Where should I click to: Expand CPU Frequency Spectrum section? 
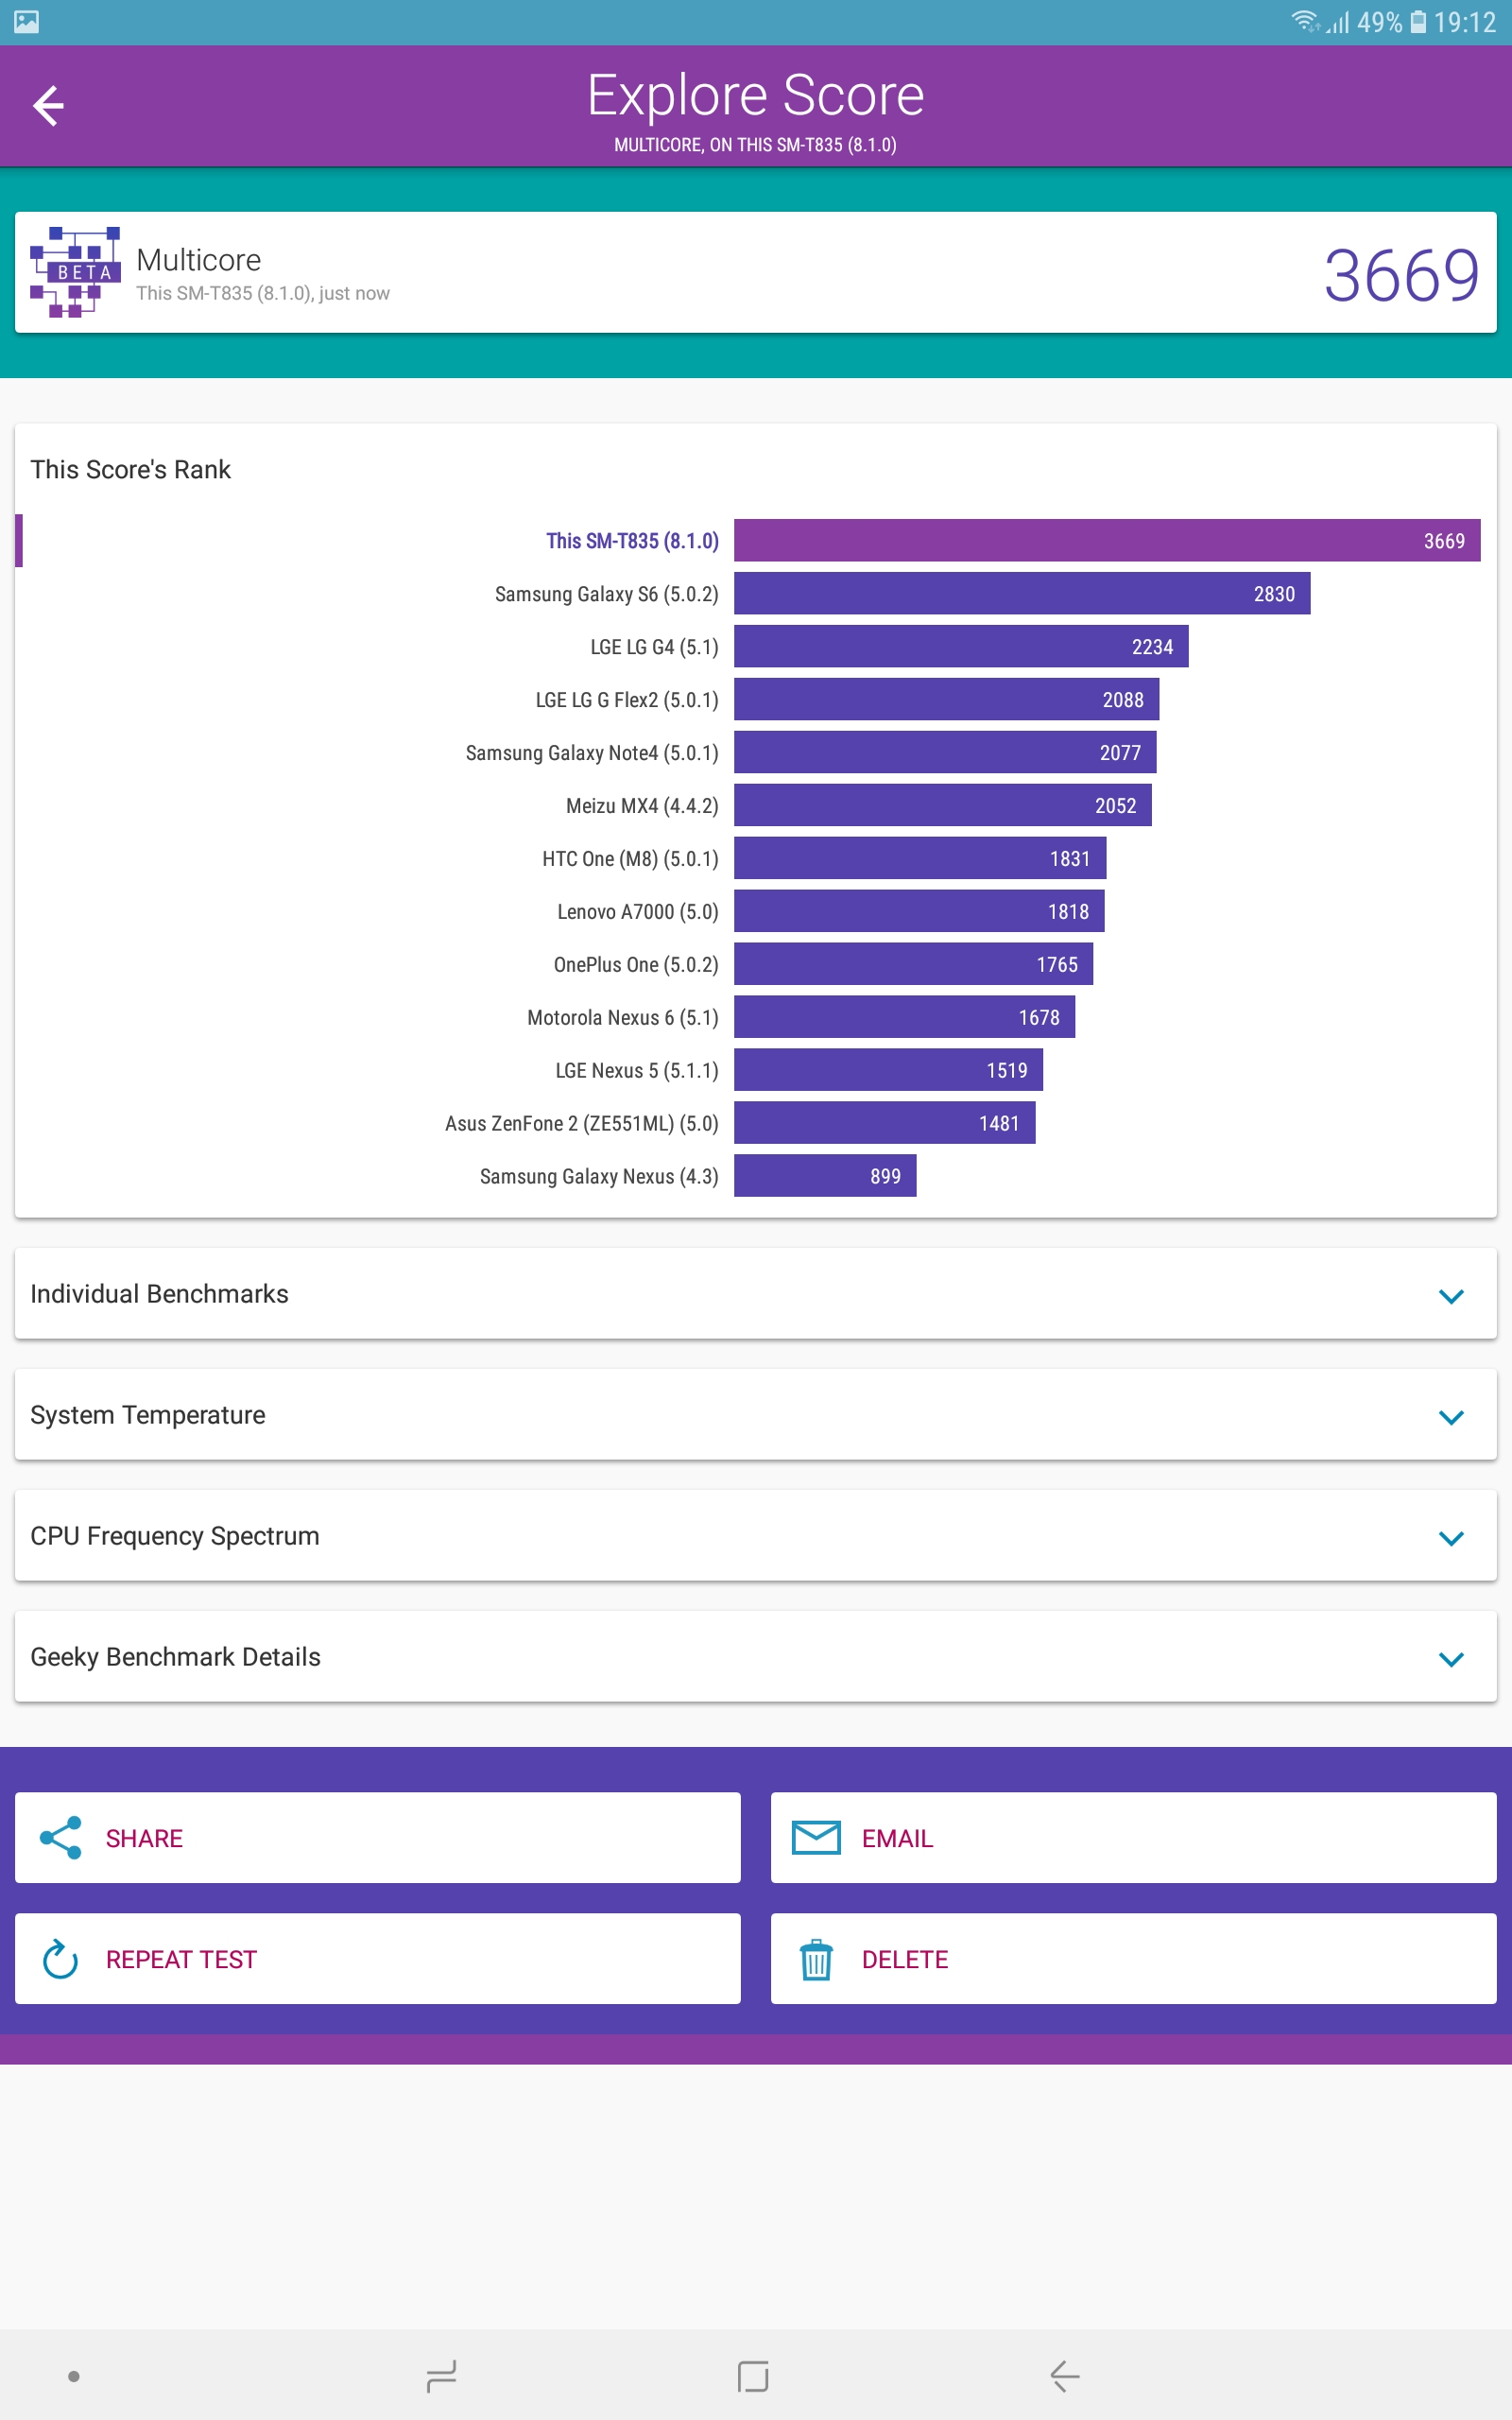click(x=756, y=1535)
